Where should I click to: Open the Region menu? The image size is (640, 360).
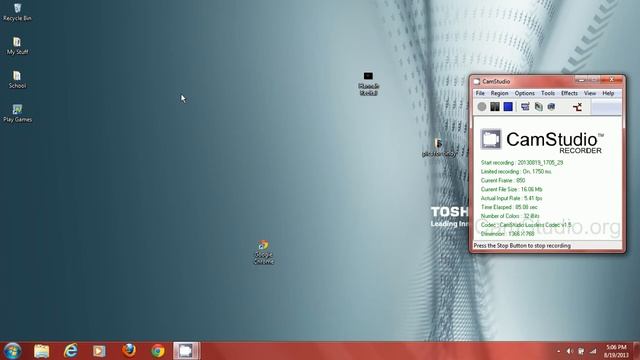(499, 93)
